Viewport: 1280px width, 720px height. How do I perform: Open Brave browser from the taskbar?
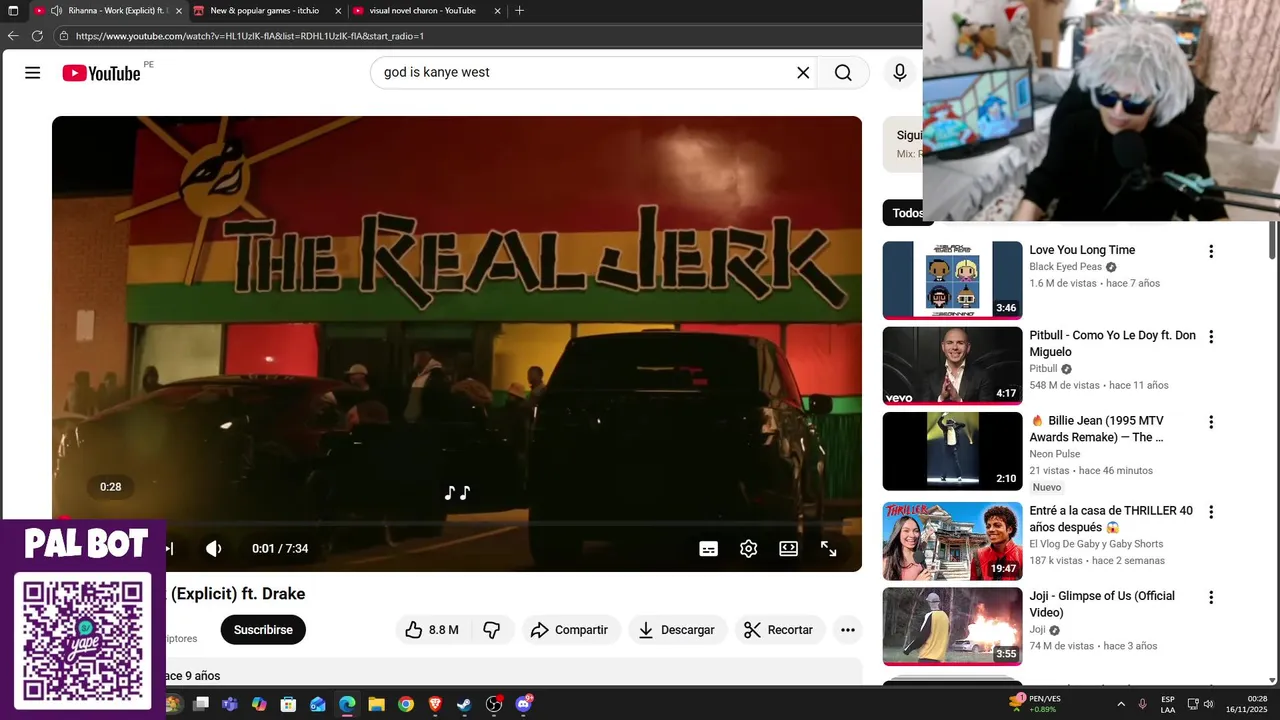(x=435, y=704)
